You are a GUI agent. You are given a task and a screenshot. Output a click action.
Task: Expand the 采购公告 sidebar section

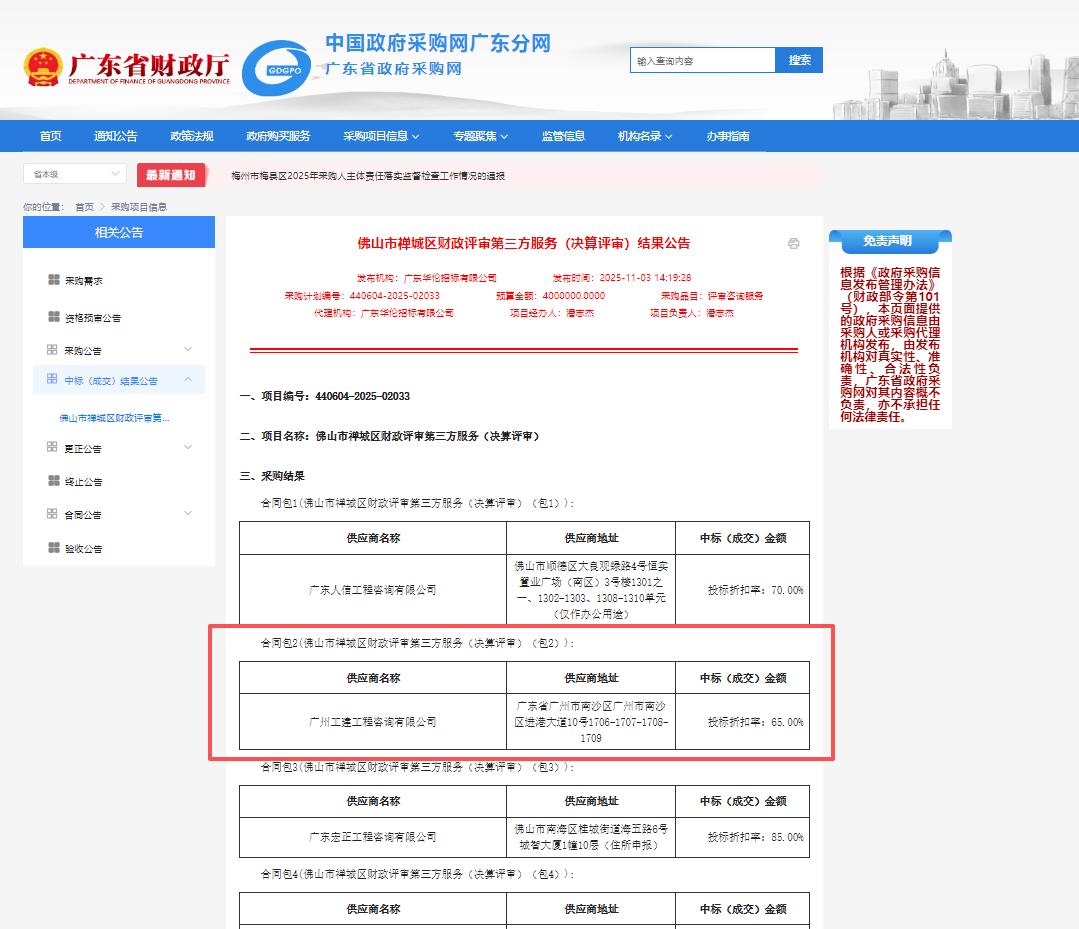[188, 349]
